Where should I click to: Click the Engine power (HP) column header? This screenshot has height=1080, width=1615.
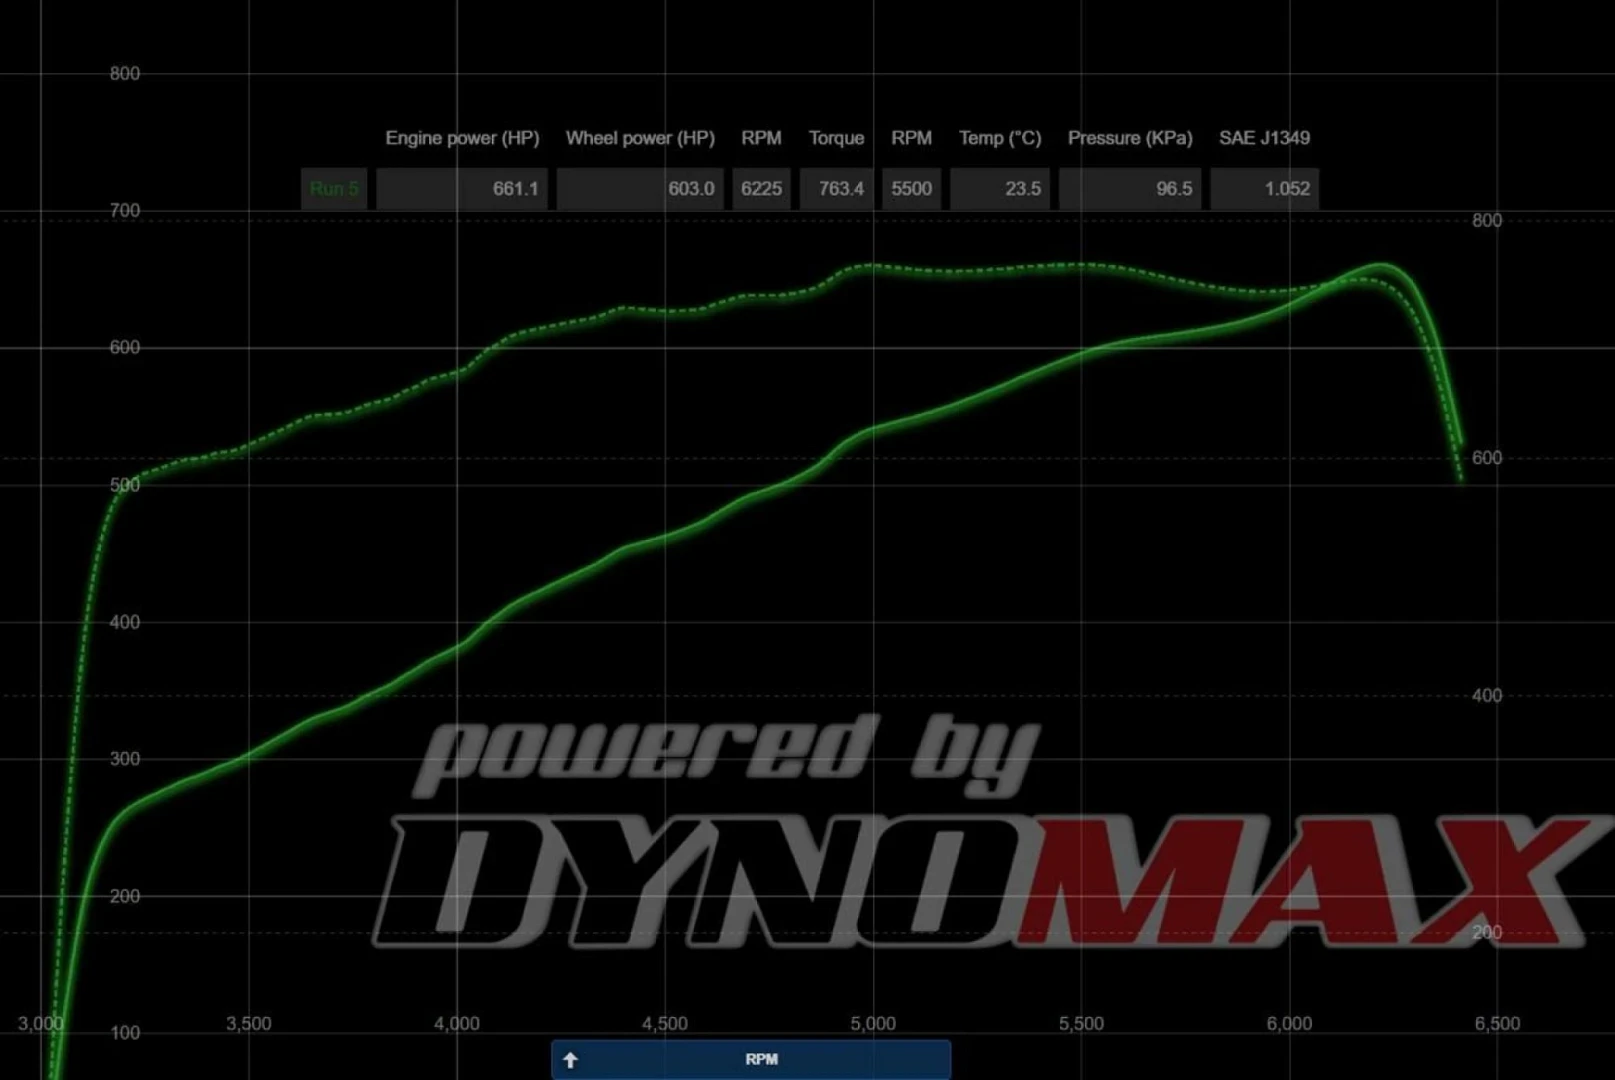(462, 138)
